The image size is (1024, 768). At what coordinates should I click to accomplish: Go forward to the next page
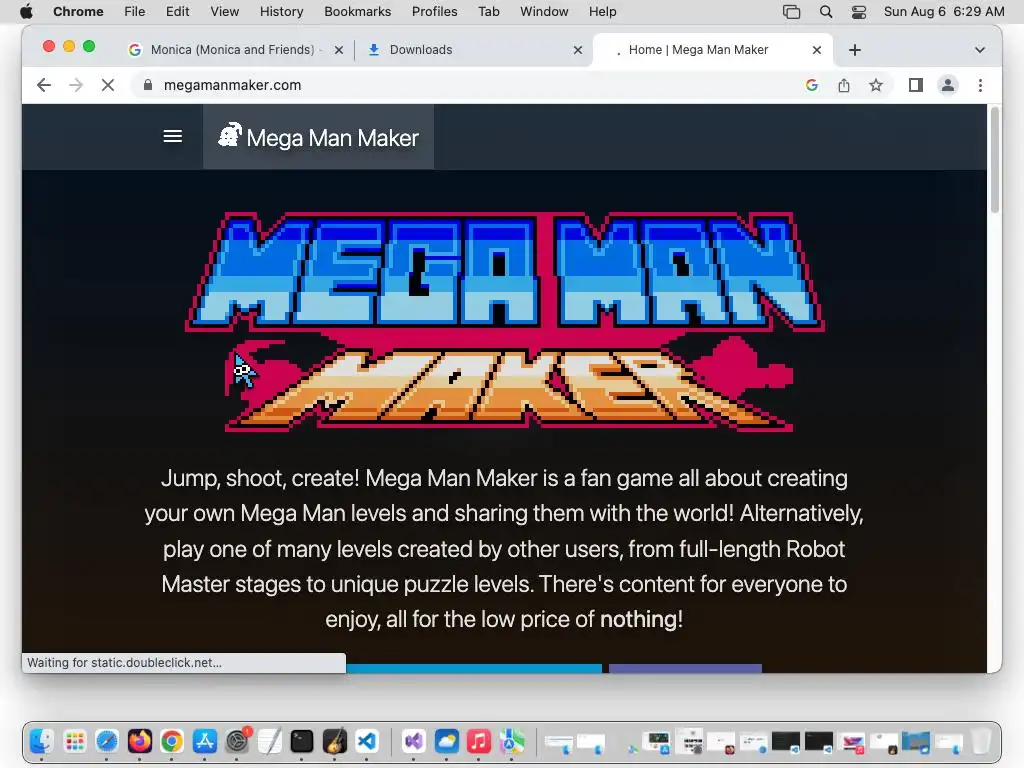(x=76, y=85)
